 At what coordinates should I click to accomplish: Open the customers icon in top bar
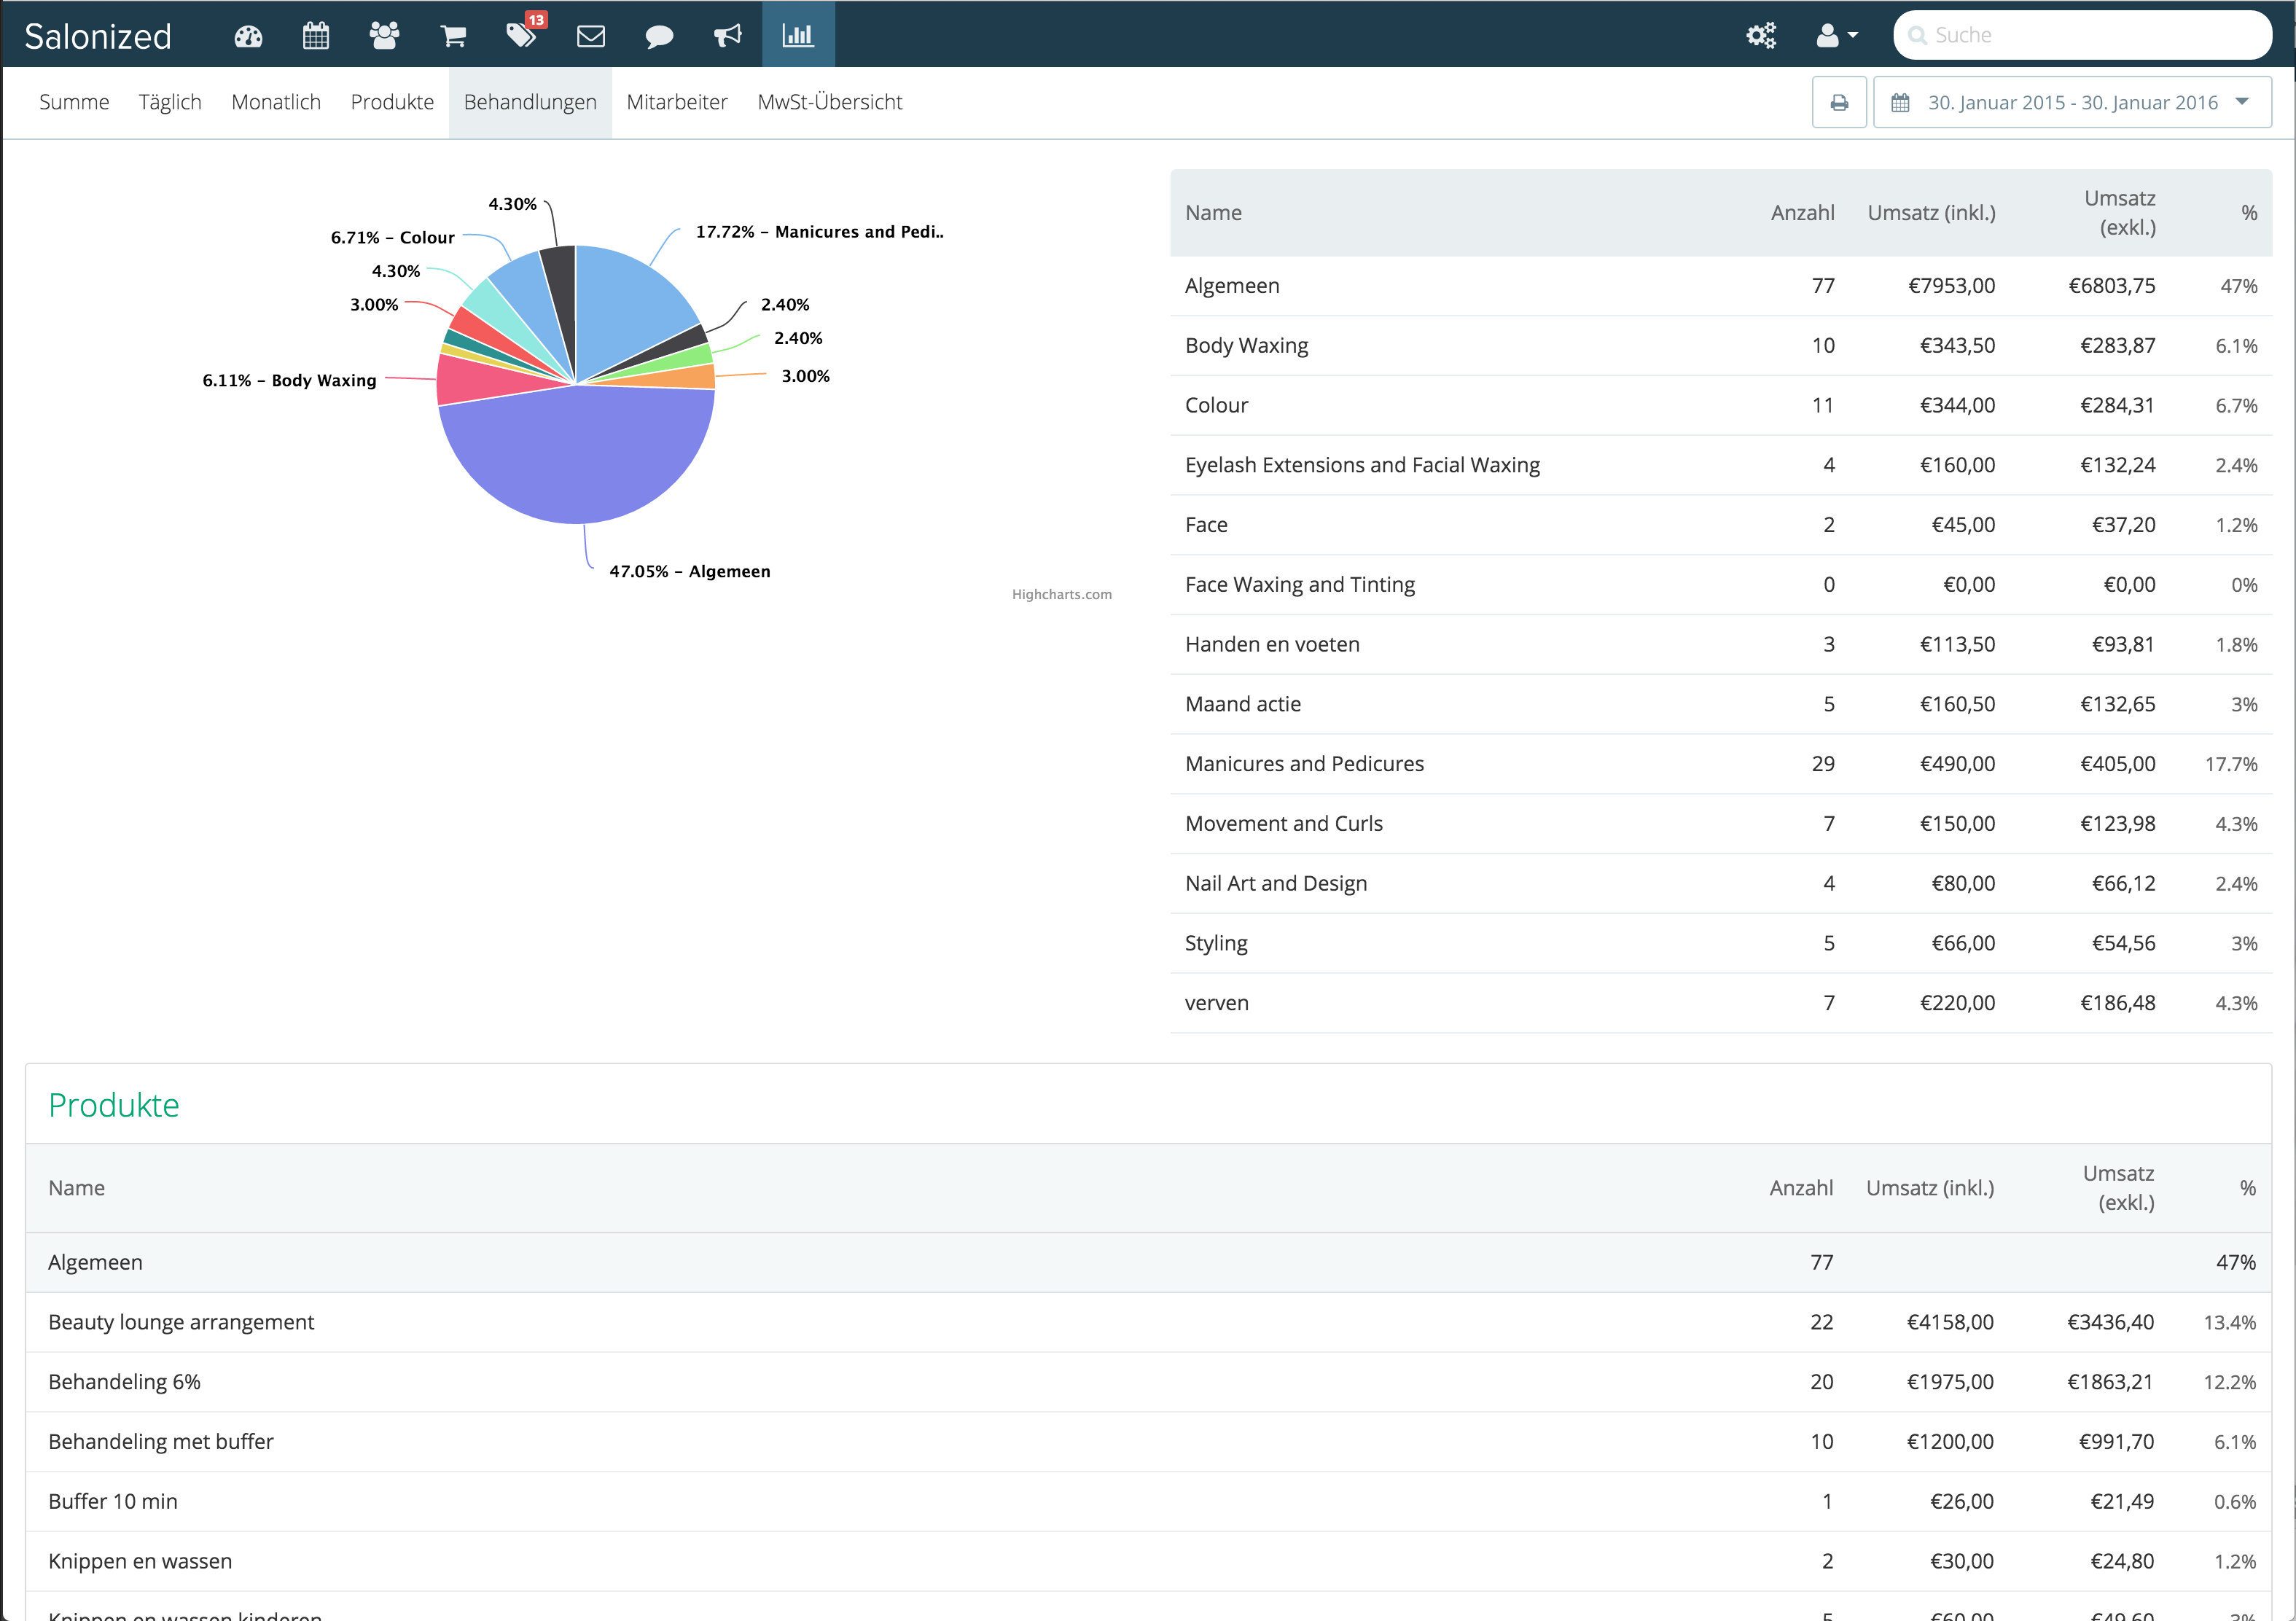coord(384,35)
